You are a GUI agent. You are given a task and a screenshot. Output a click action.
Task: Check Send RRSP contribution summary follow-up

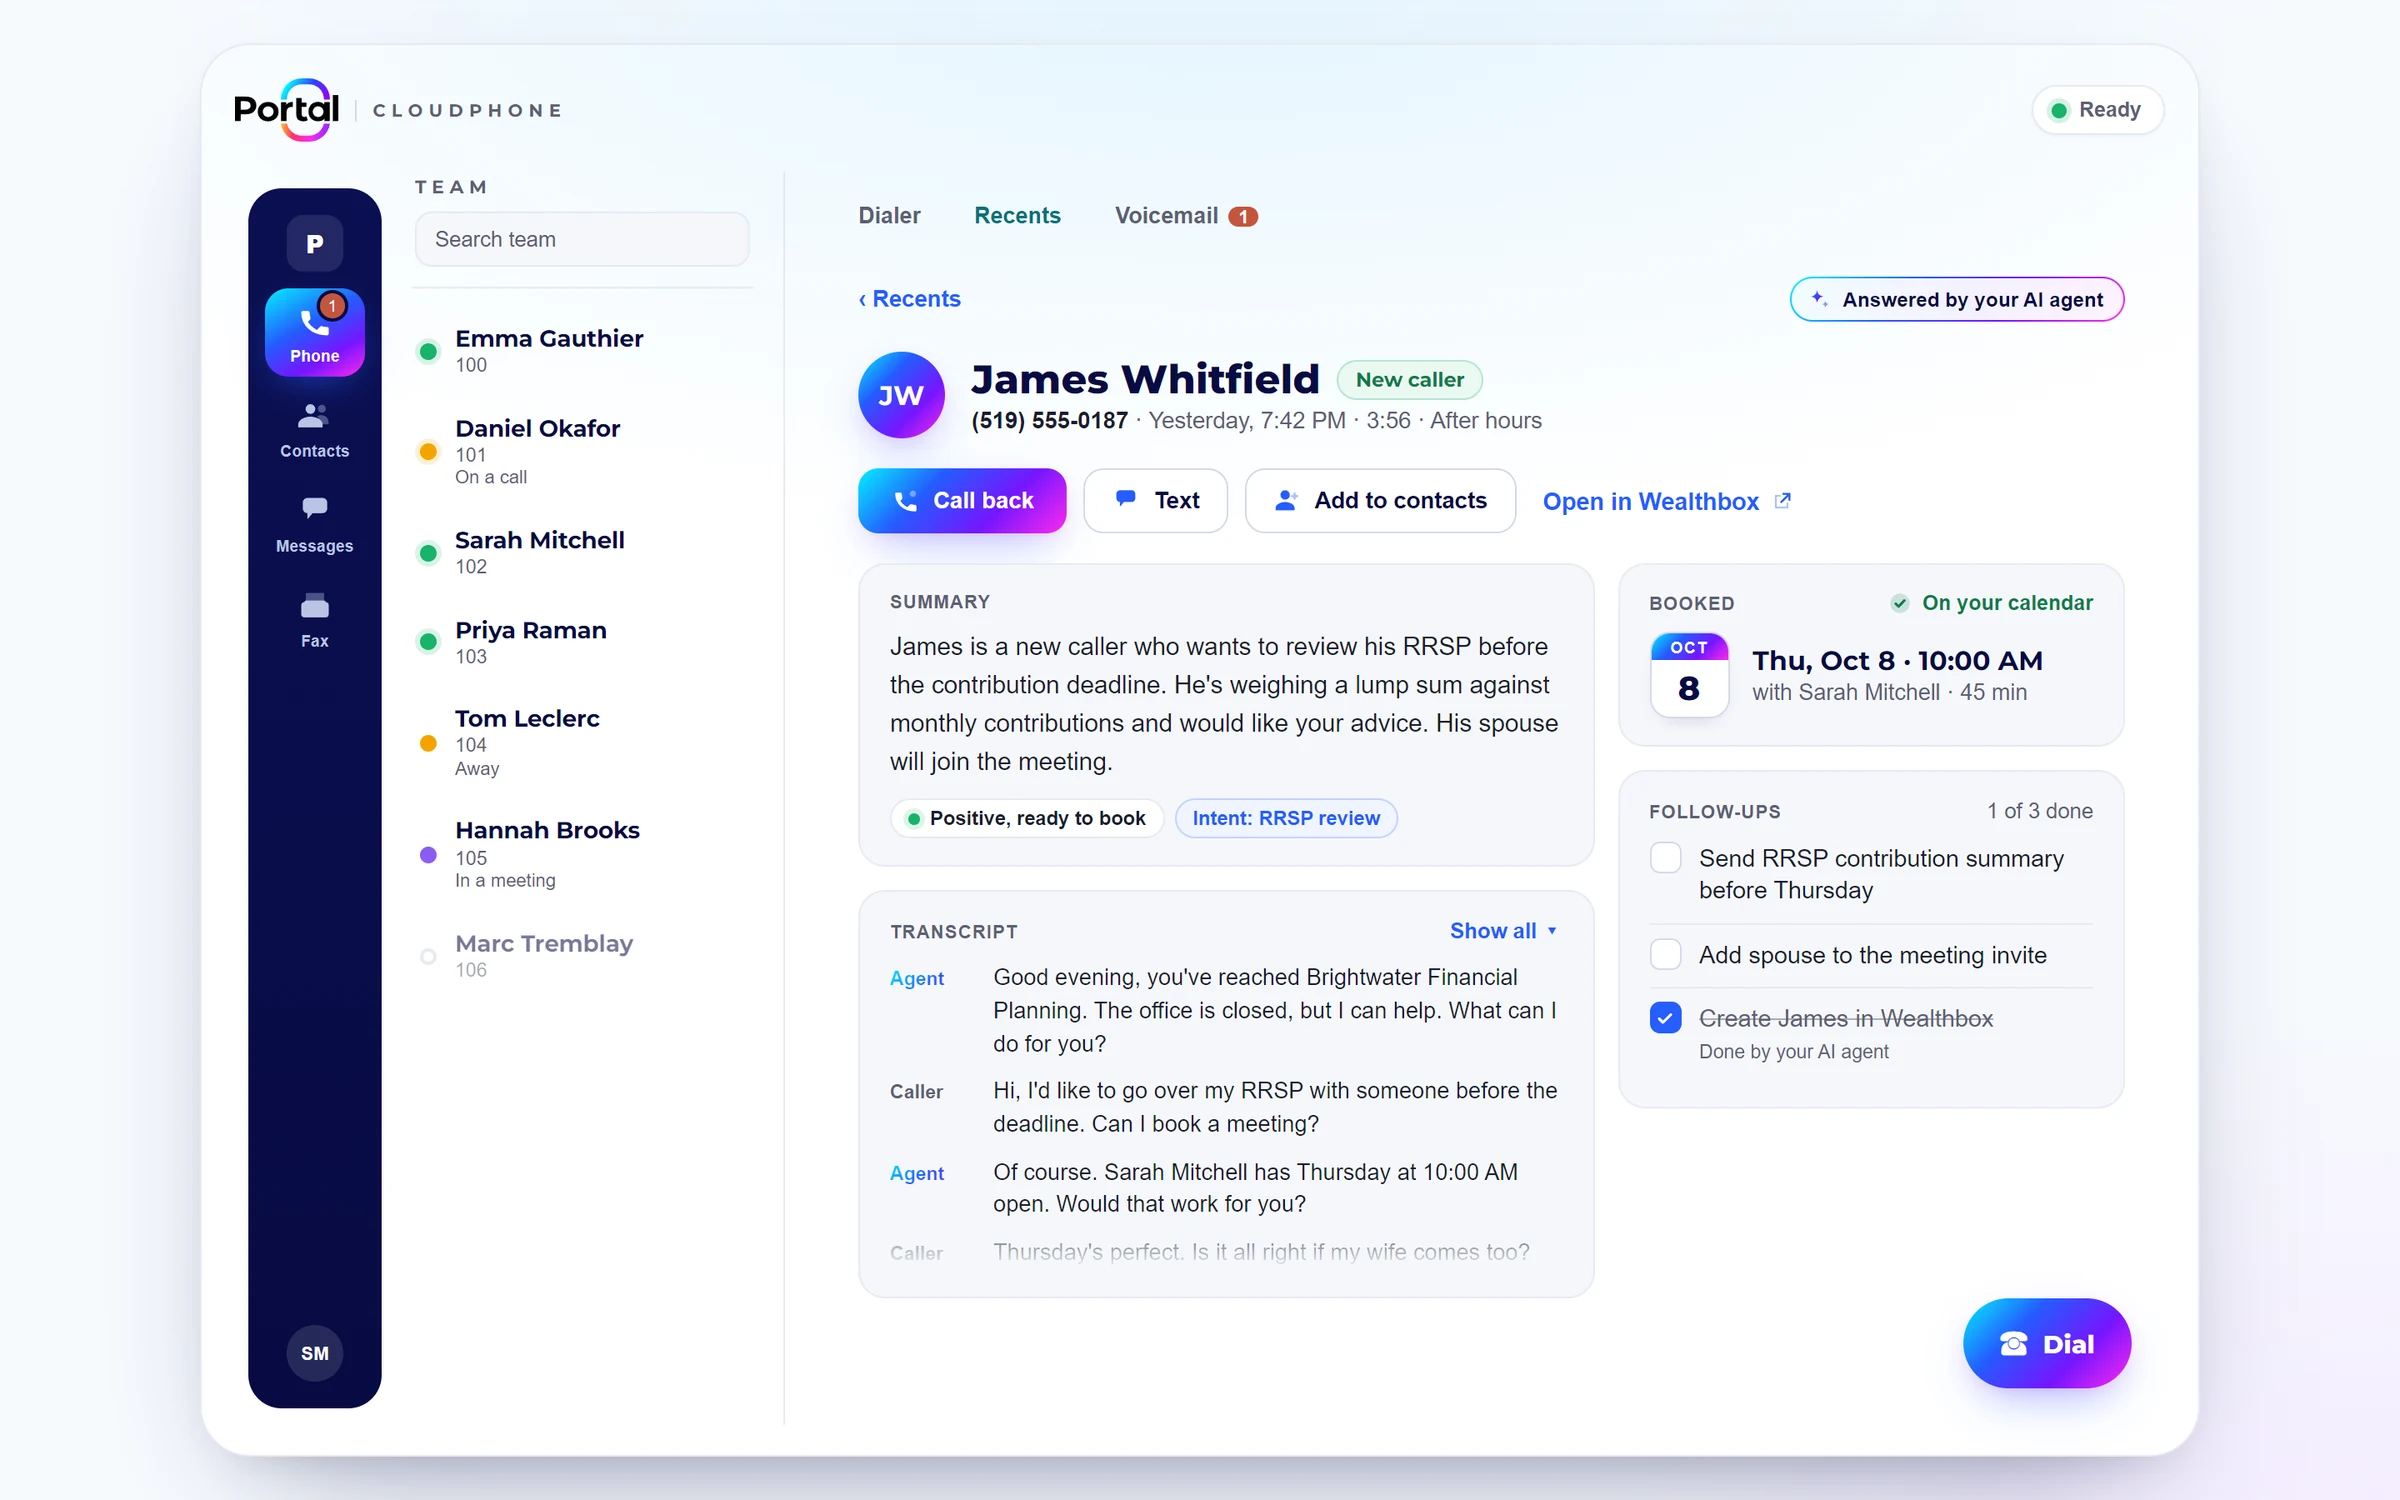pyautogui.click(x=1665, y=858)
